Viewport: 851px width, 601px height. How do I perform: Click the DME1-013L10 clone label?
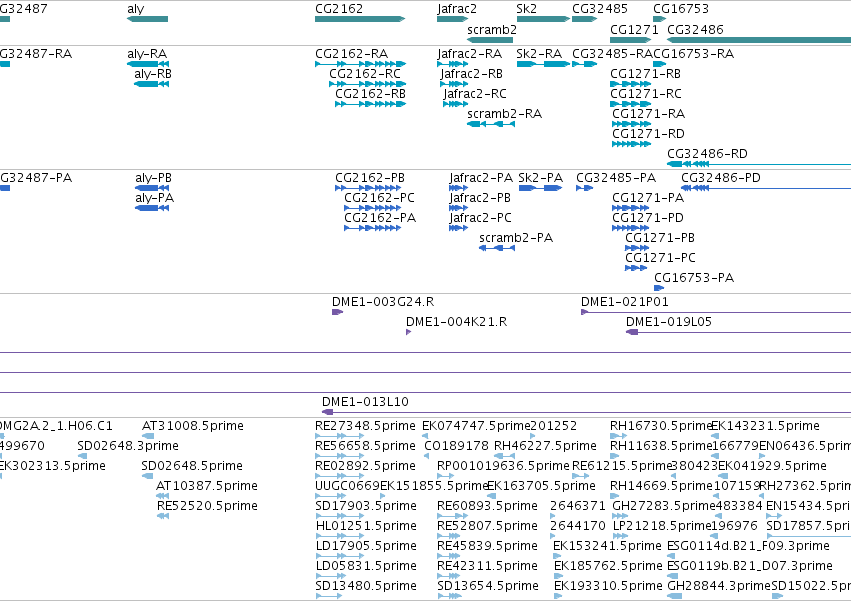tap(365, 402)
